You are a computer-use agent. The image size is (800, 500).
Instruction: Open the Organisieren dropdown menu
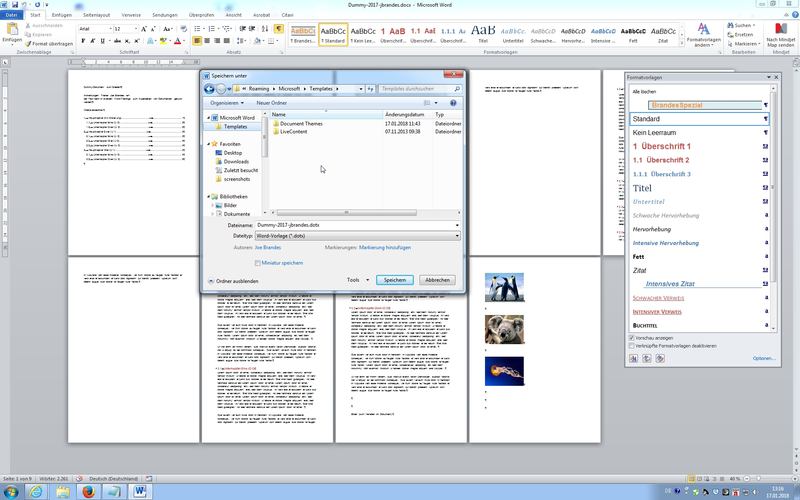(227, 103)
